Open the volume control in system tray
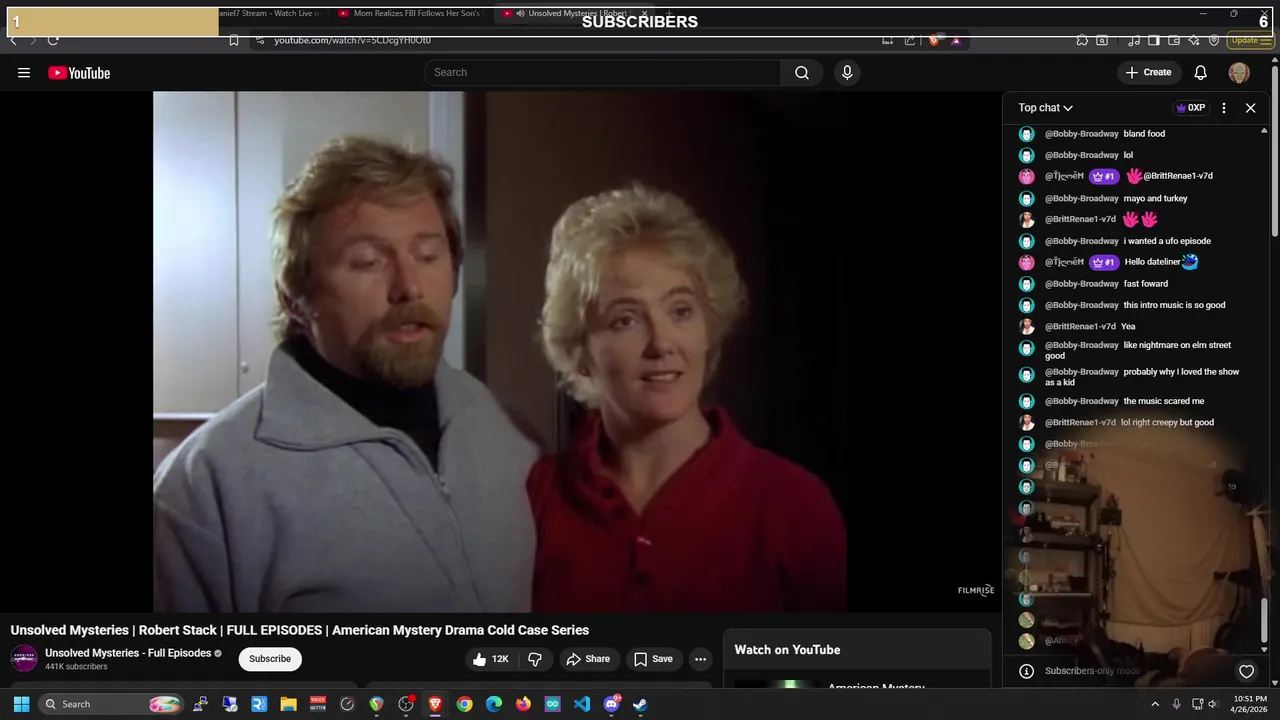Screen dimensions: 1280x720 pyautogui.click(x=1213, y=704)
